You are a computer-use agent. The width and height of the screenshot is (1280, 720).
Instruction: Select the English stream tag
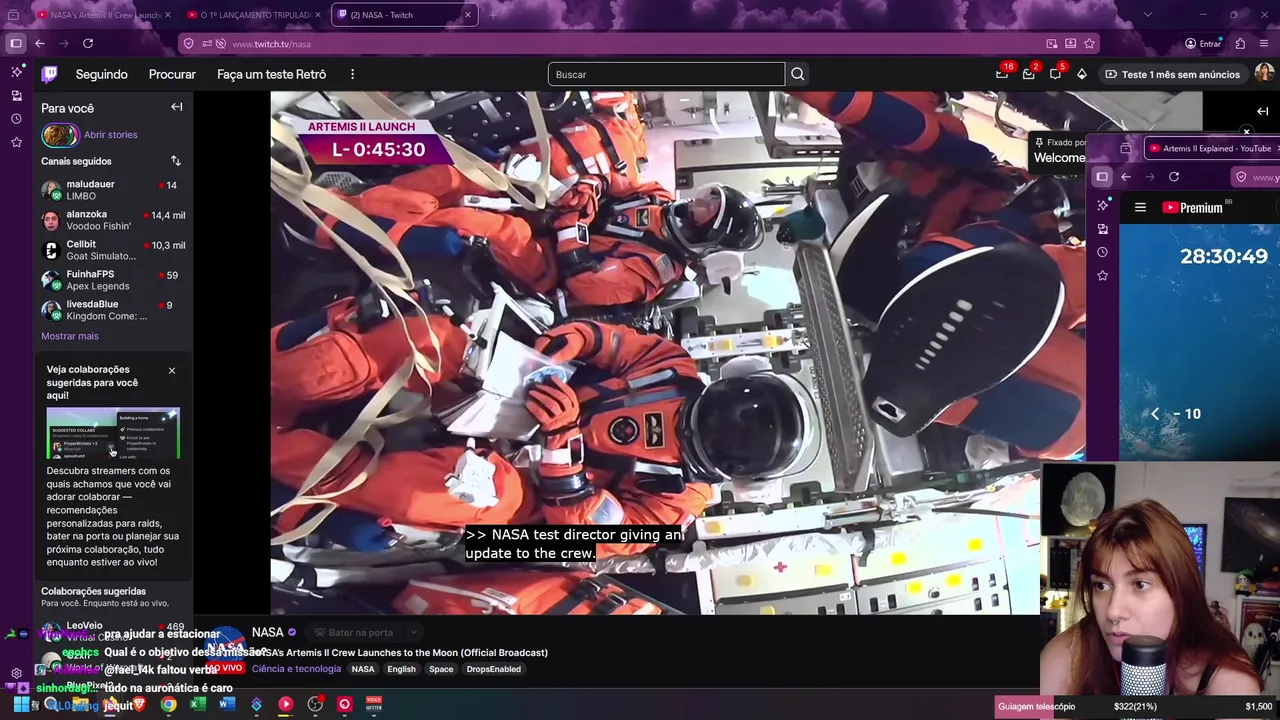pos(401,669)
